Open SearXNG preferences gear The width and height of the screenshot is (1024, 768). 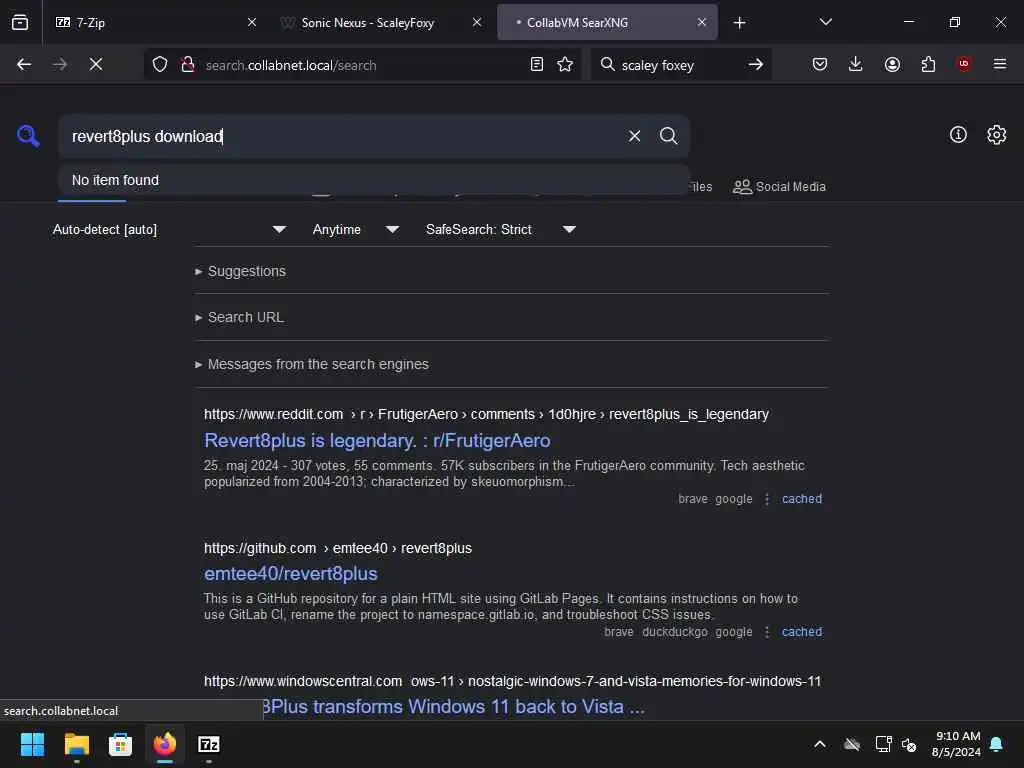[x=997, y=135]
